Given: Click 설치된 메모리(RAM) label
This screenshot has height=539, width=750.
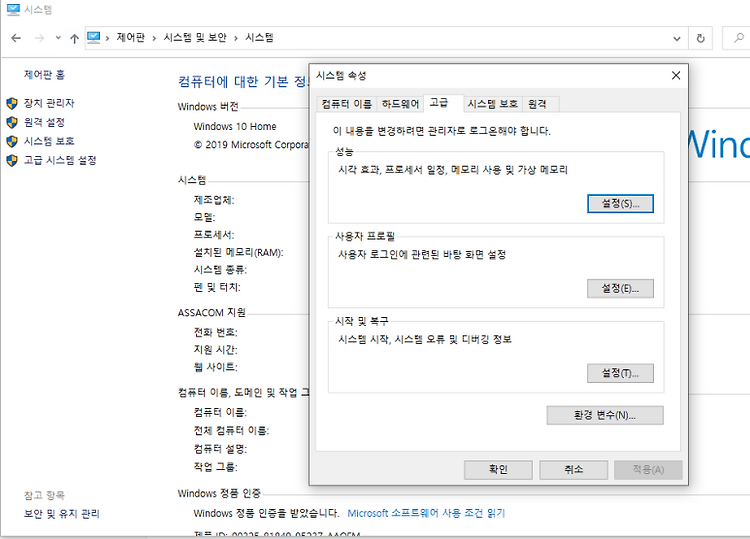Looking at the screenshot, I should (x=238, y=253).
